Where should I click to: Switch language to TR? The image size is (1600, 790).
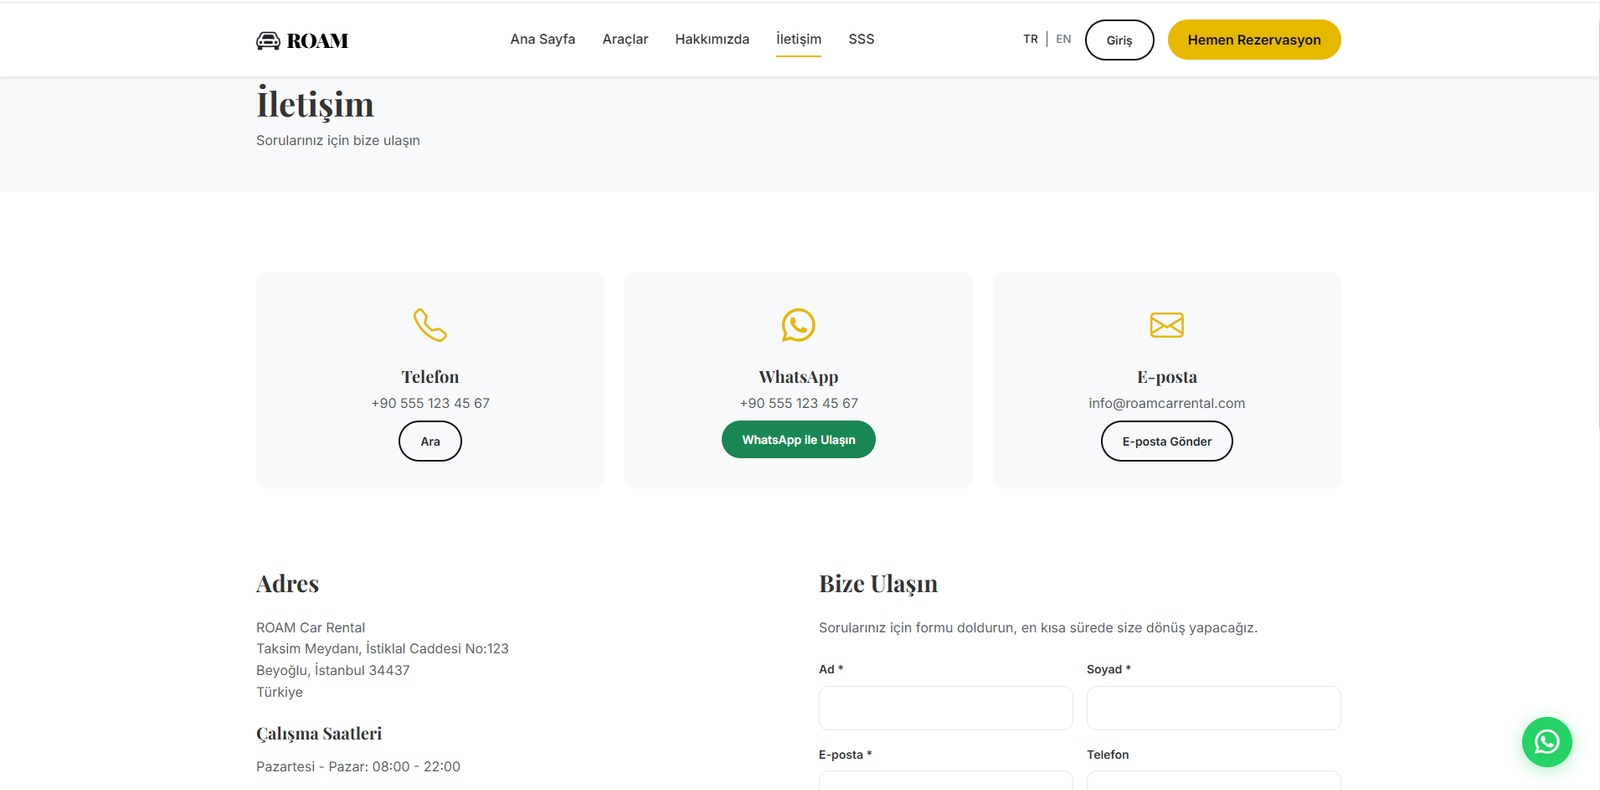(x=1030, y=39)
